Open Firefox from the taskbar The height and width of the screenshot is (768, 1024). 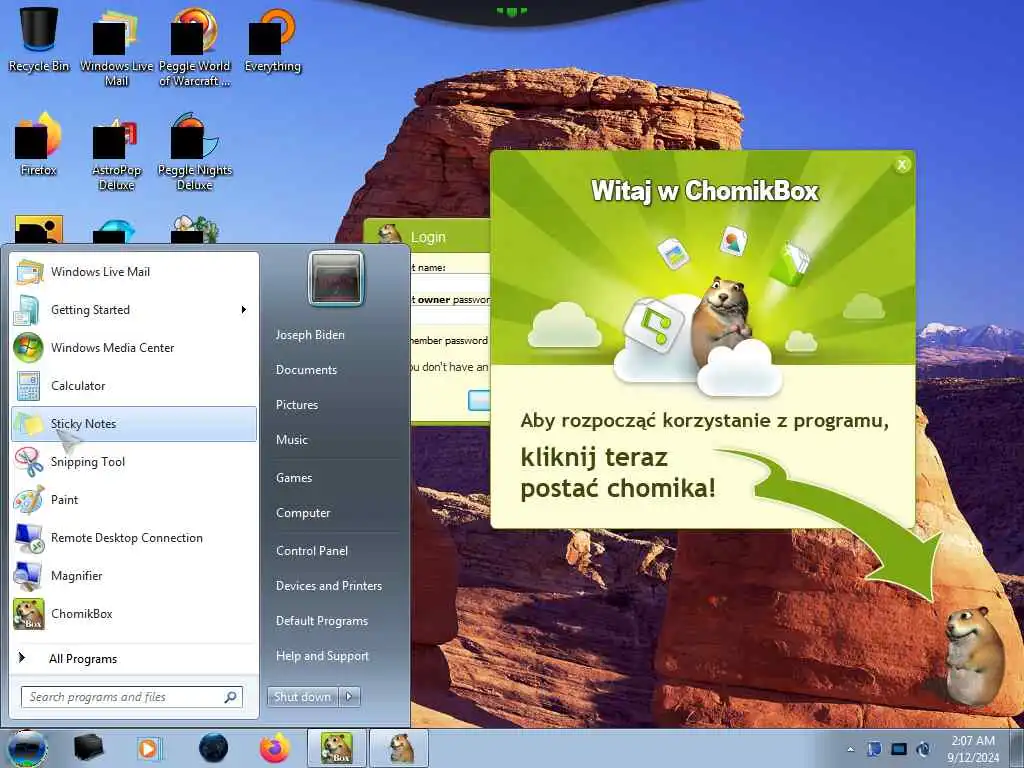click(275, 748)
